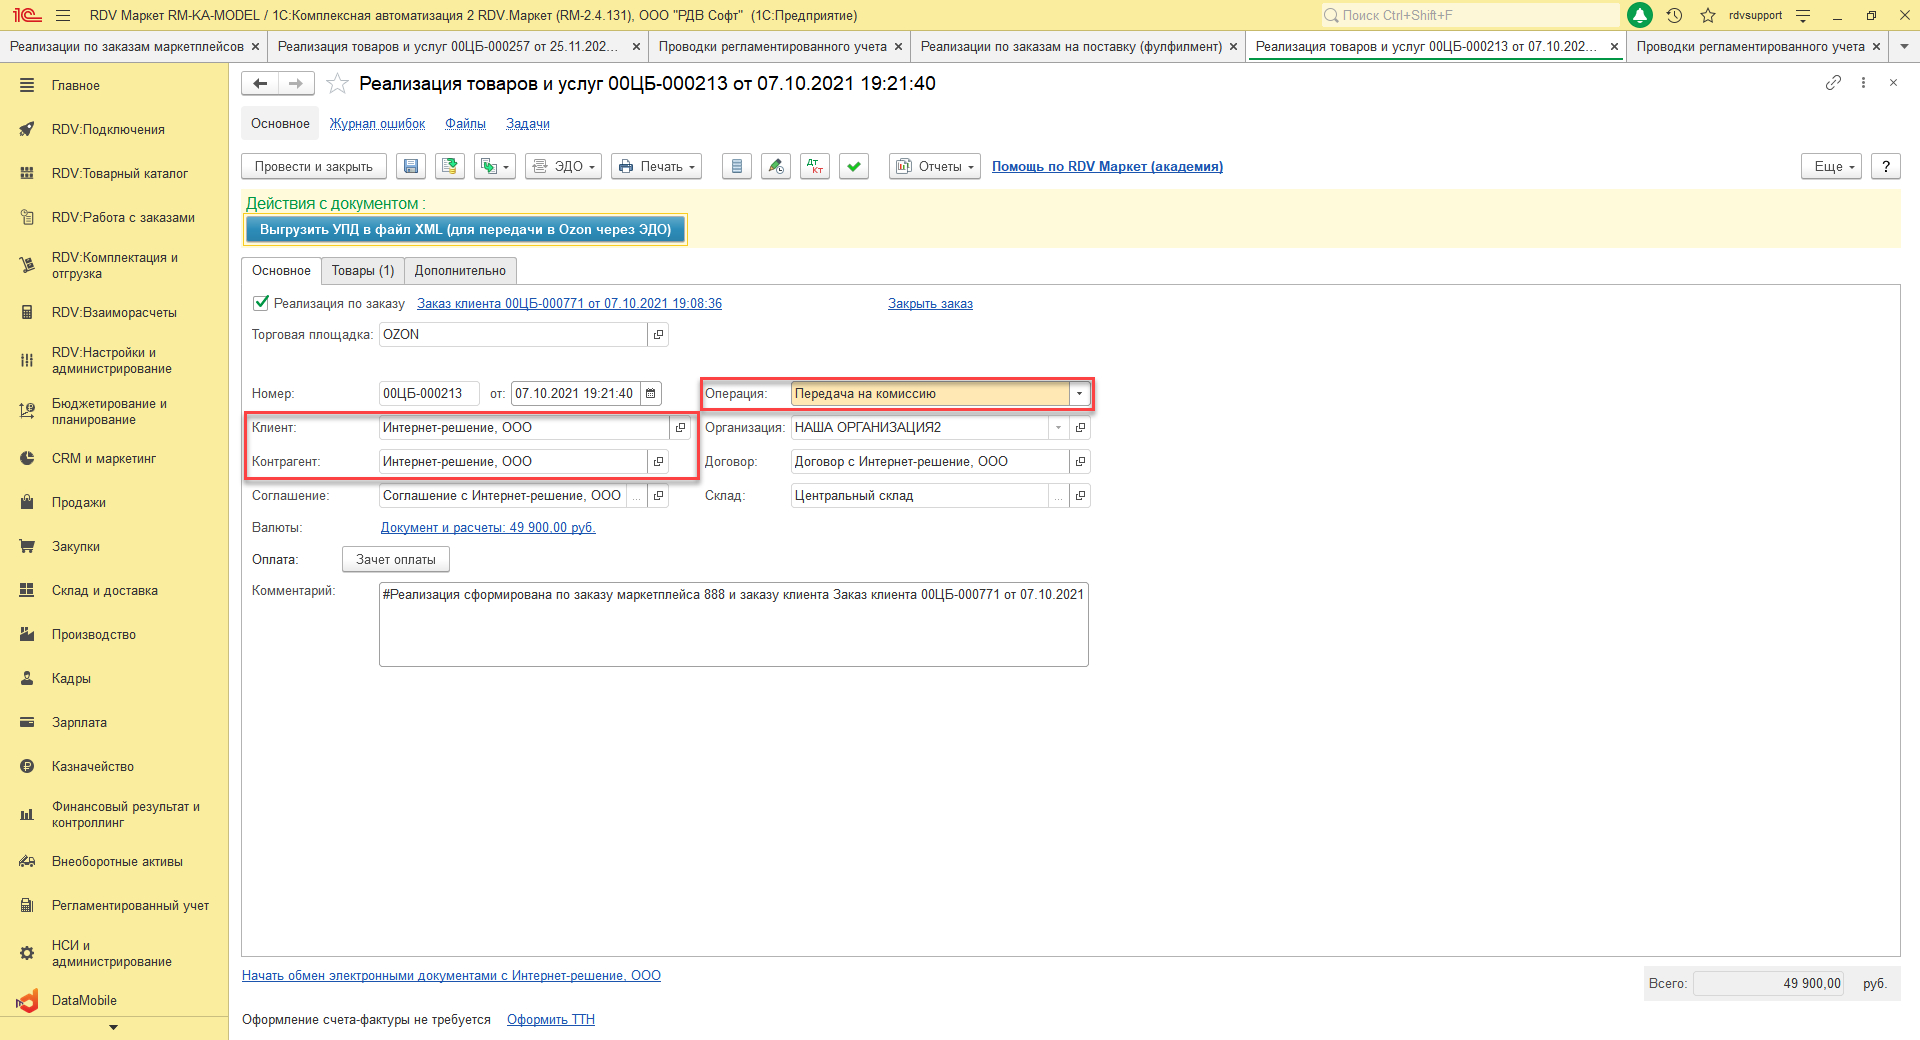Switch to the Товары (1) tab
Screen dimensions: 1920x1040
tap(363, 271)
